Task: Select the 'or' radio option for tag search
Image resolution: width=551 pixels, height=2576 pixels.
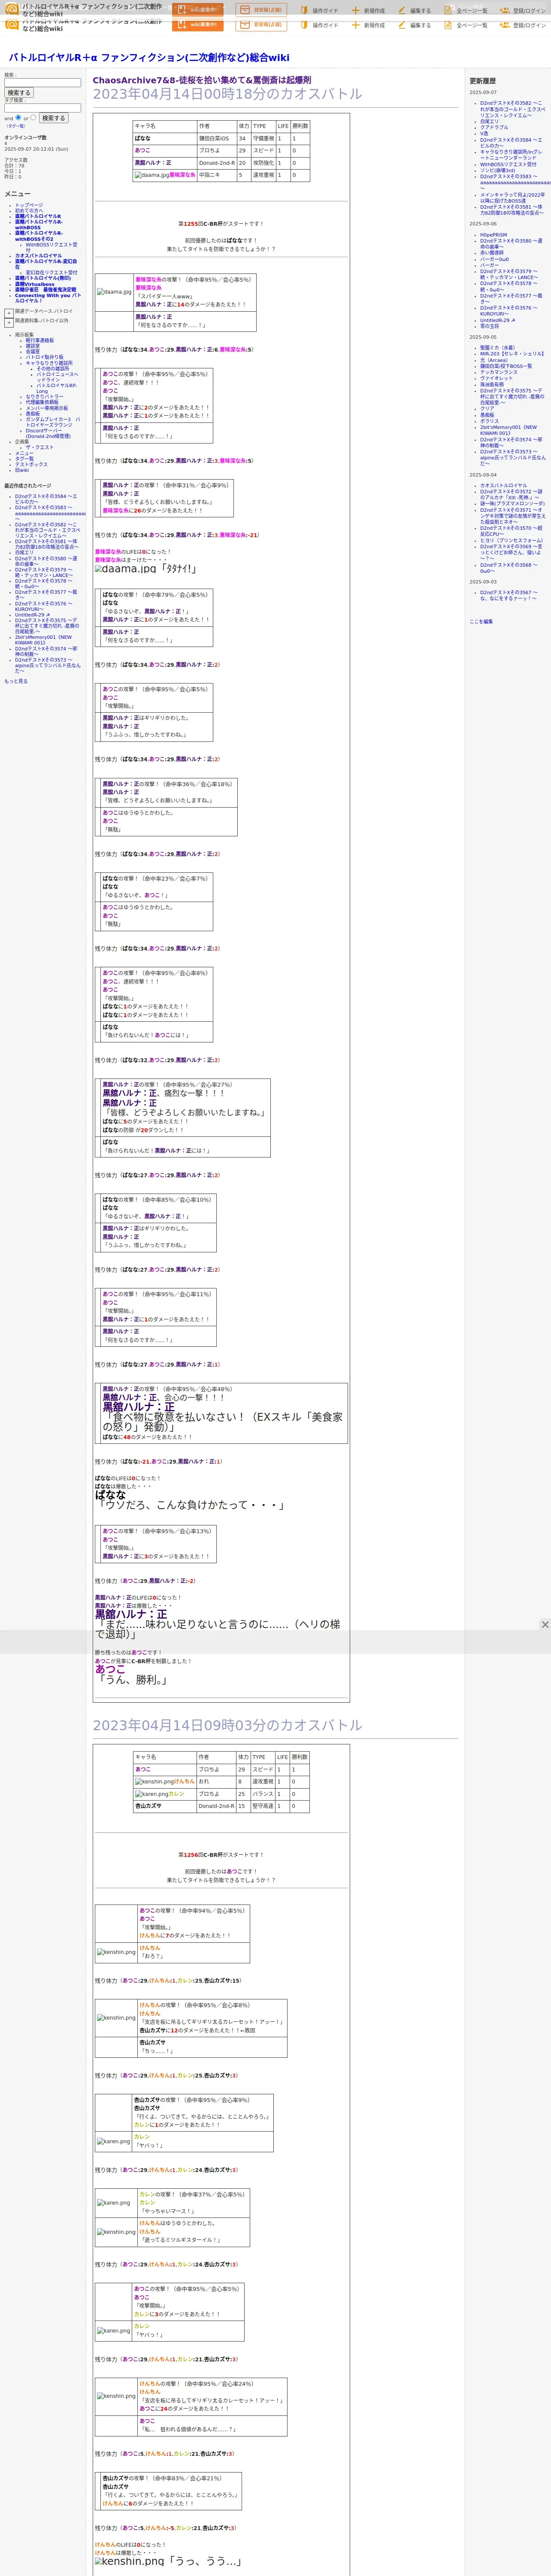Action: pos(33,117)
